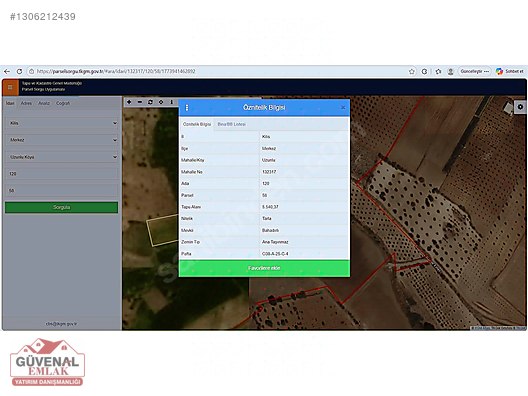
Task: Click the Mahalle No value 132317
Action: coord(269,172)
